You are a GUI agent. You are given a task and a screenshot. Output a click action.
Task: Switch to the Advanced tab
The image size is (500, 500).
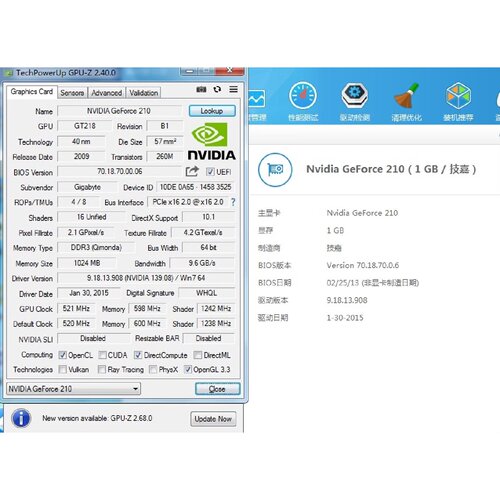click(x=107, y=93)
